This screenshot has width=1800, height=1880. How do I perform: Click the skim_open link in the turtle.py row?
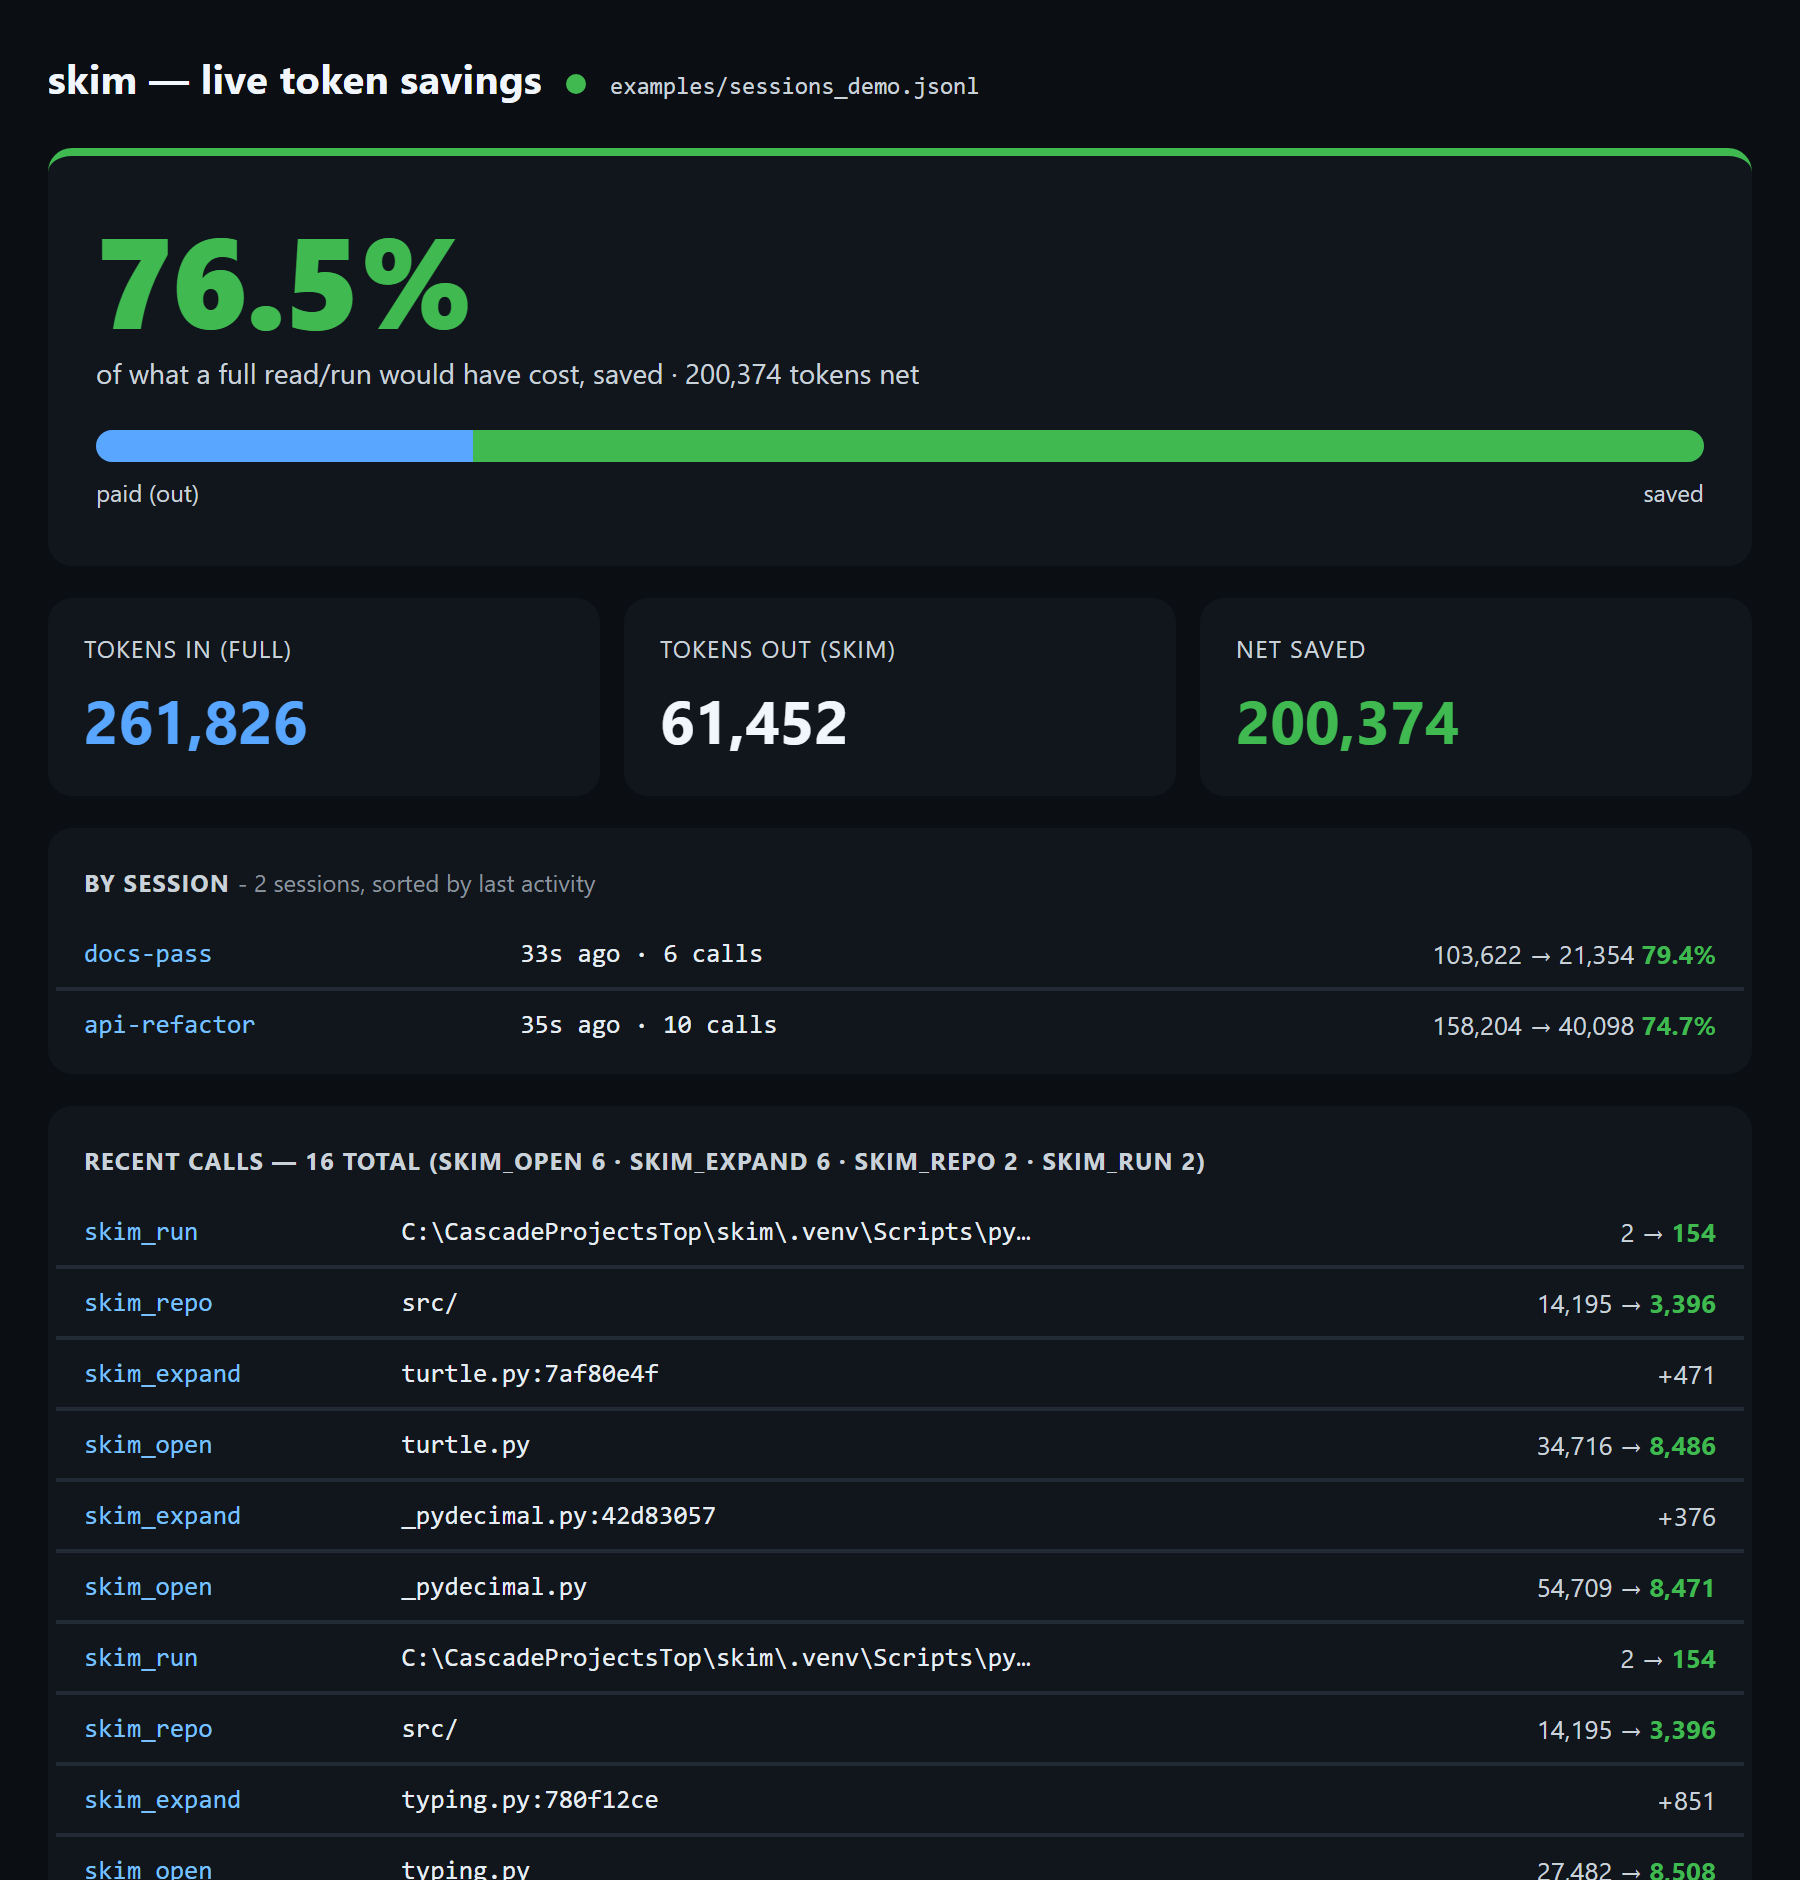[148, 1445]
